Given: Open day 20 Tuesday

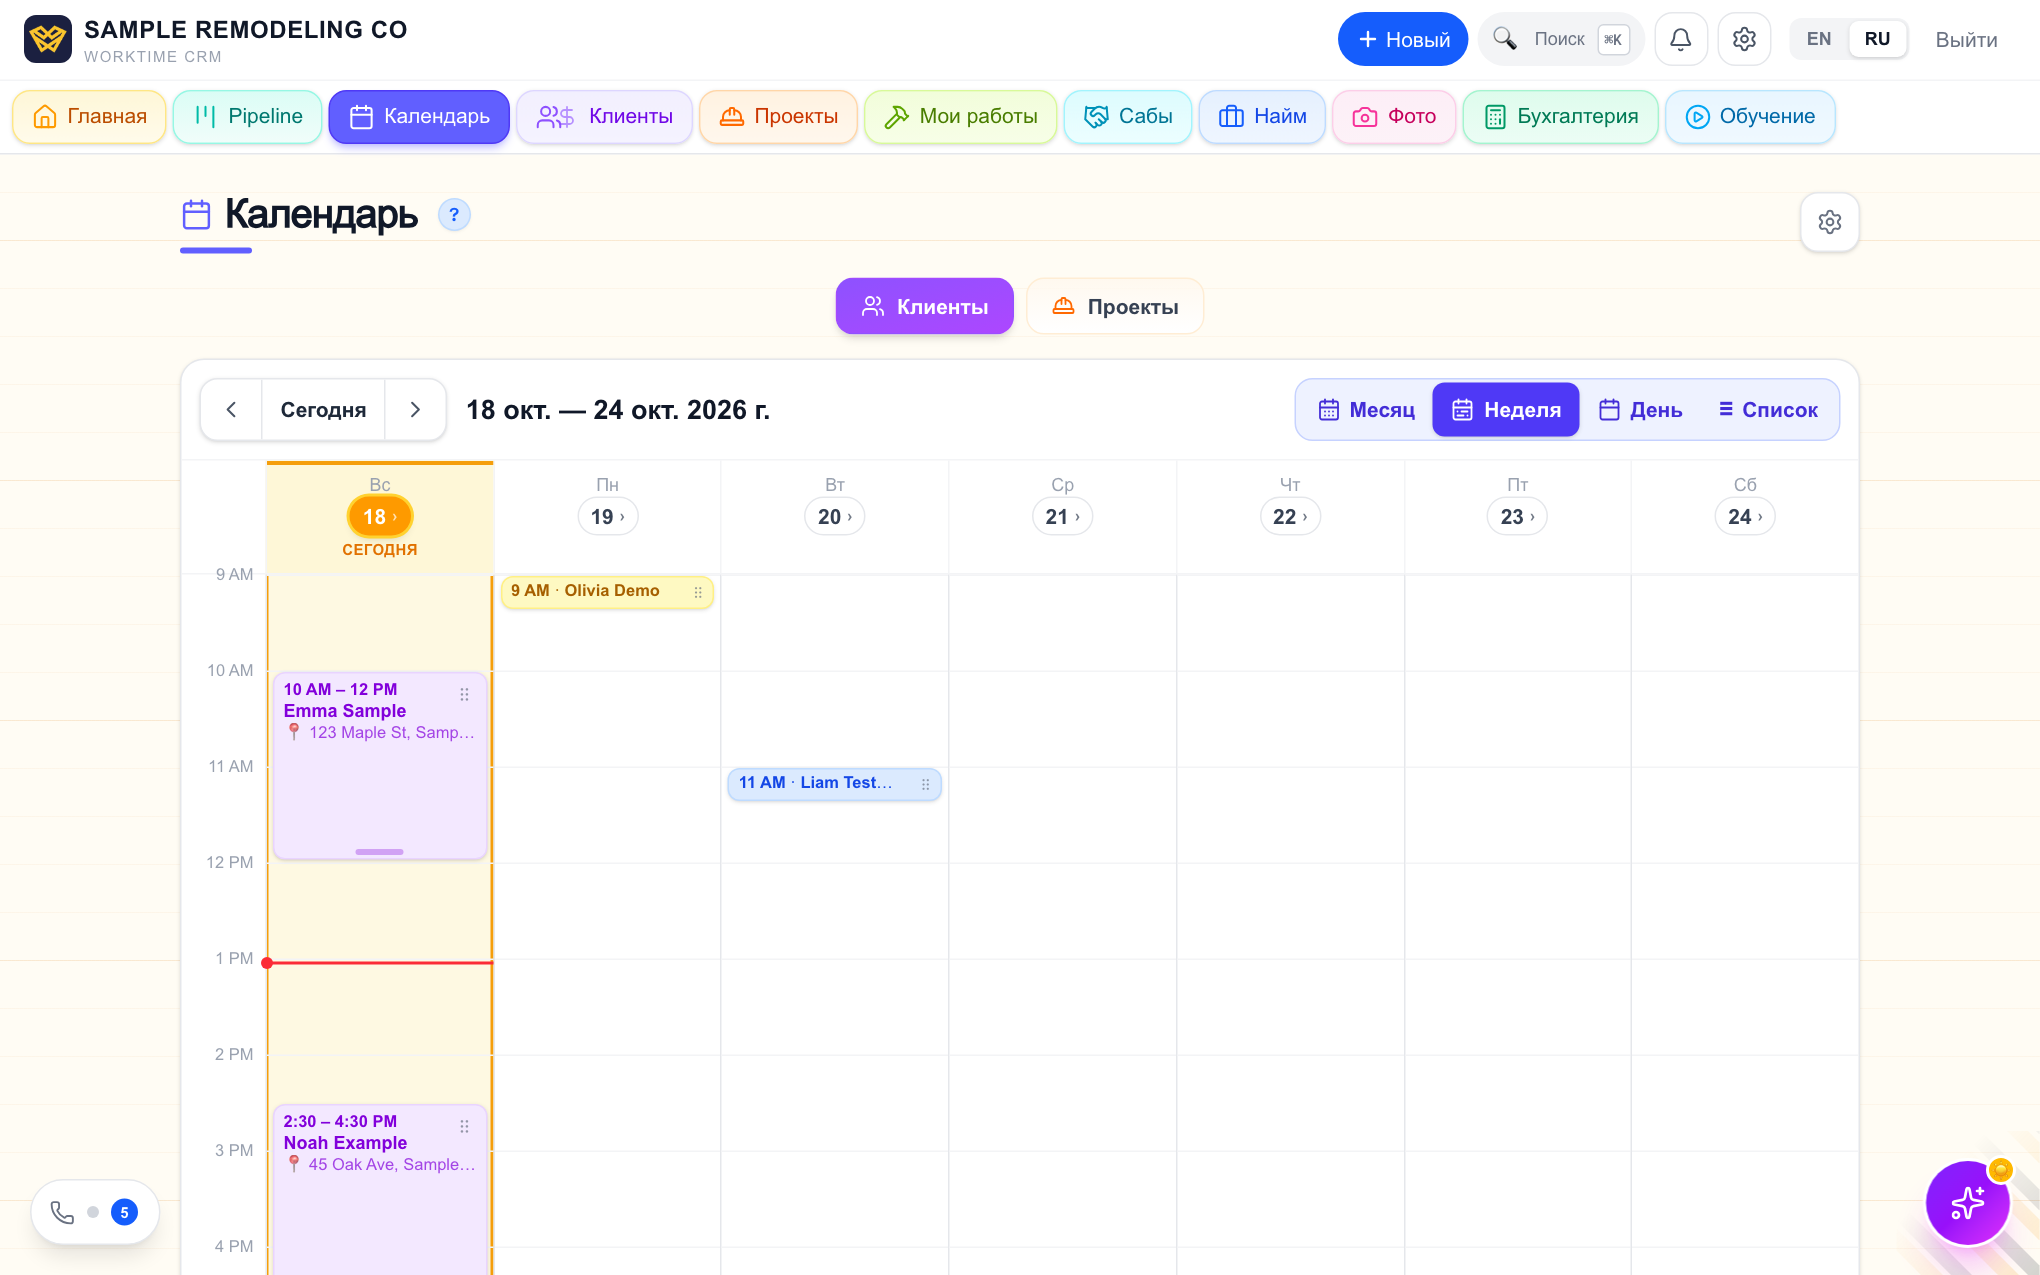Looking at the screenshot, I should (x=834, y=517).
